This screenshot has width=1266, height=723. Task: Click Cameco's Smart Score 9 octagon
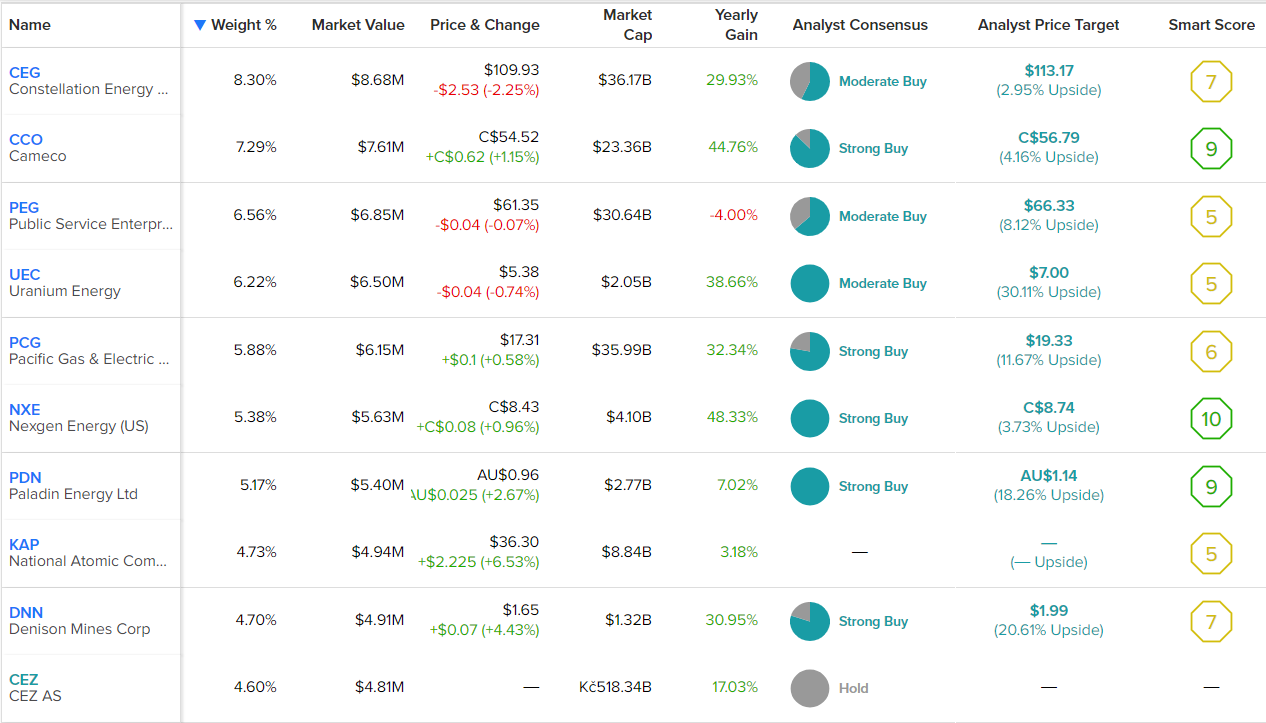tap(1211, 149)
